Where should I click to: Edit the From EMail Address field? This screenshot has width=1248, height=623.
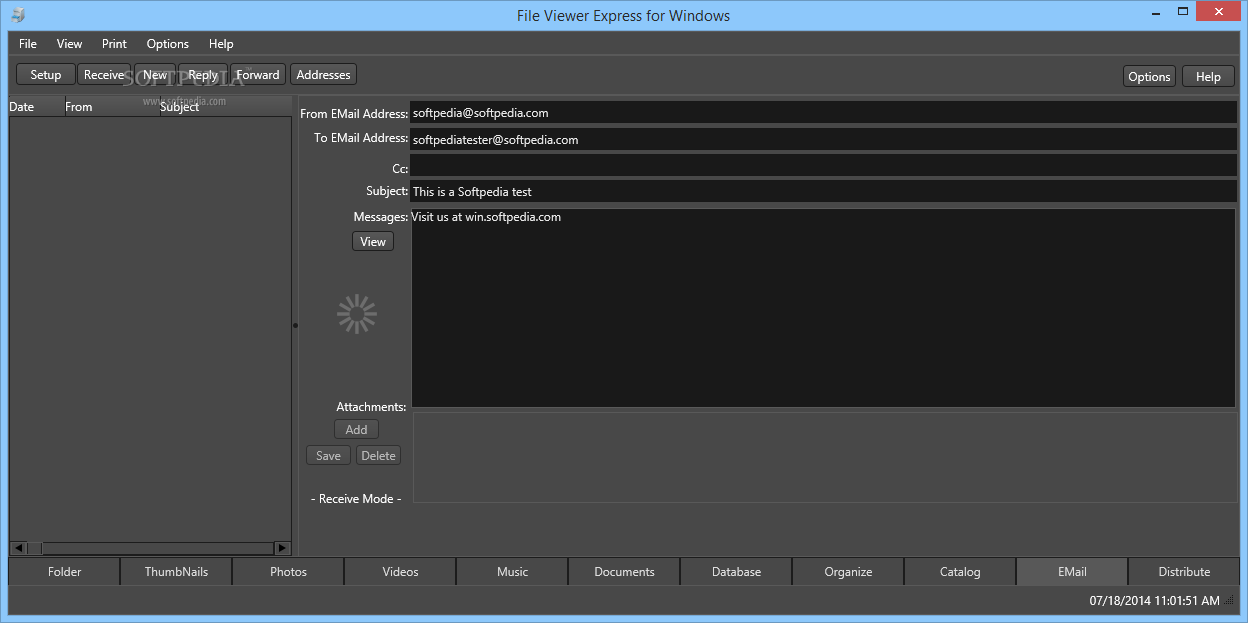(823, 113)
